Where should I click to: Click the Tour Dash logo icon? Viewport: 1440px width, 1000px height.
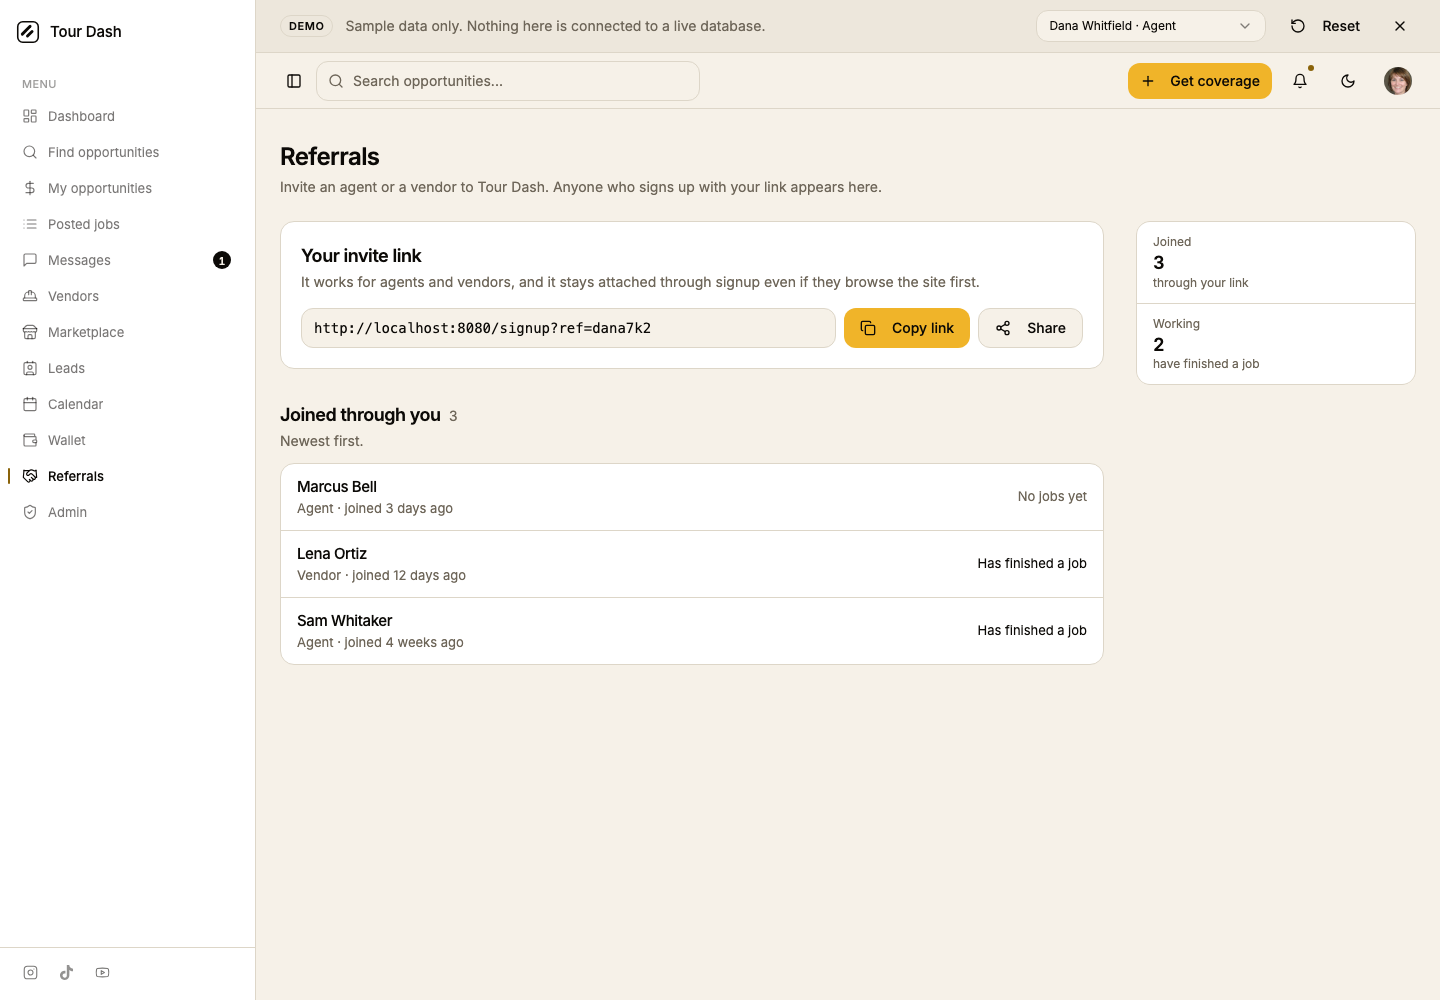(x=28, y=32)
